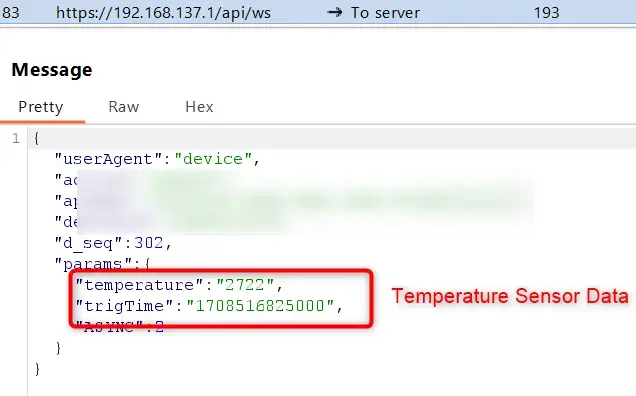Click the Temperature Sensor Data annotation

coord(510,296)
